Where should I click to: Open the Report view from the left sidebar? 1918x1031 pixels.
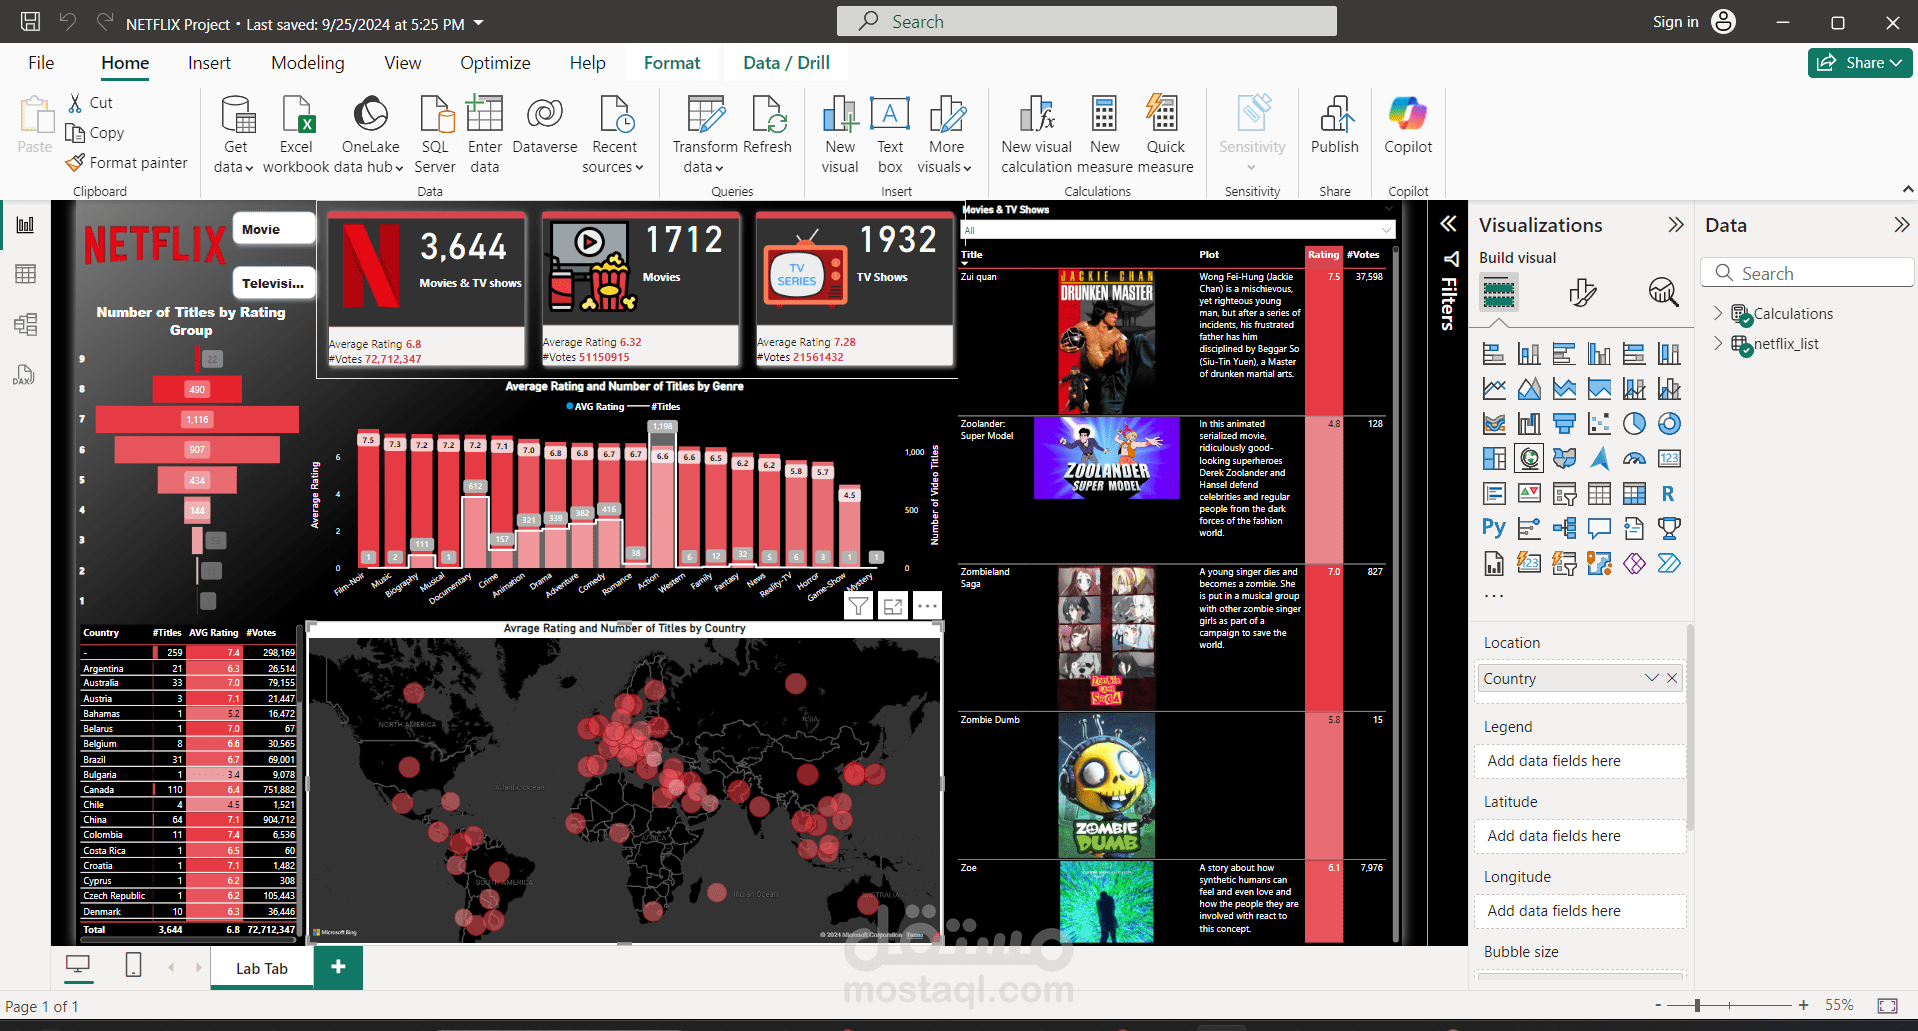click(x=25, y=224)
